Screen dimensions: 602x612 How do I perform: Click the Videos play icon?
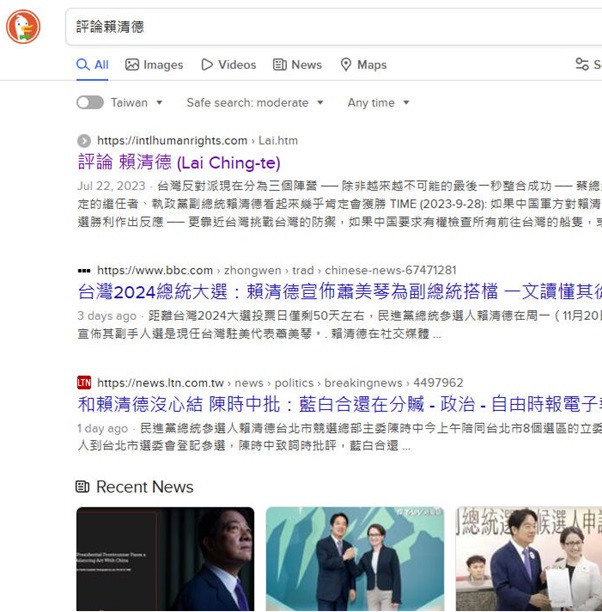(x=207, y=64)
